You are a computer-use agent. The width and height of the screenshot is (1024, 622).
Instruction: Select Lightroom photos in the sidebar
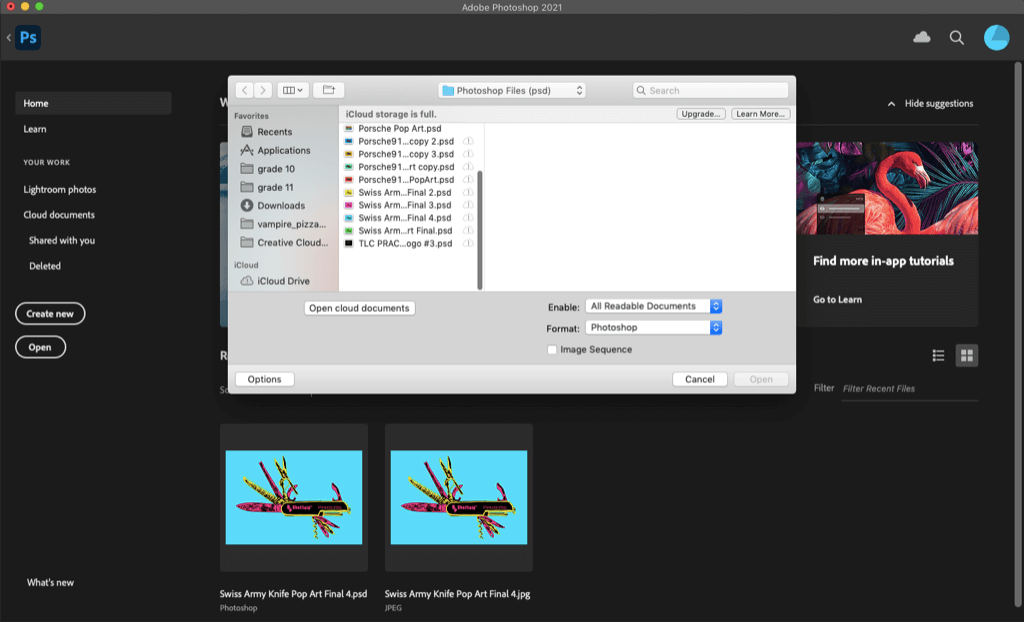[60, 189]
